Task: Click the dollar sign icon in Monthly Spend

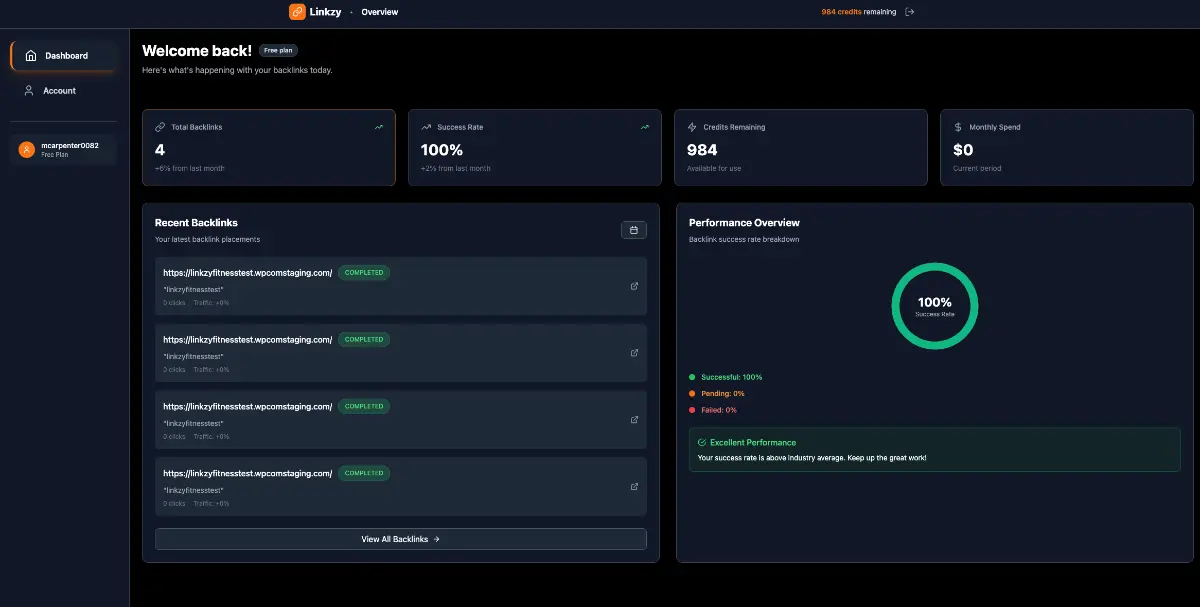Action: pos(958,127)
